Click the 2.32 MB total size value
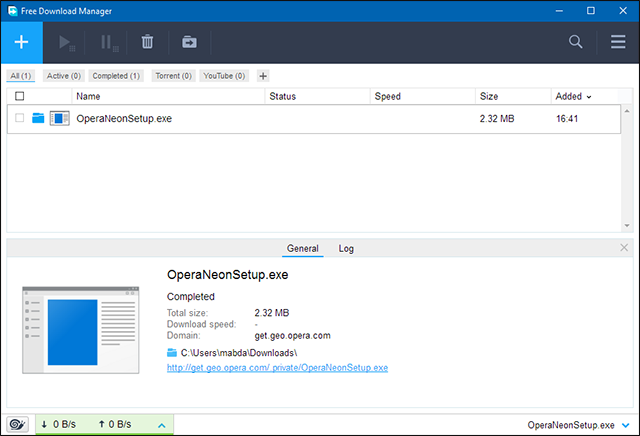This screenshot has height=436, width=640. pos(271,313)
